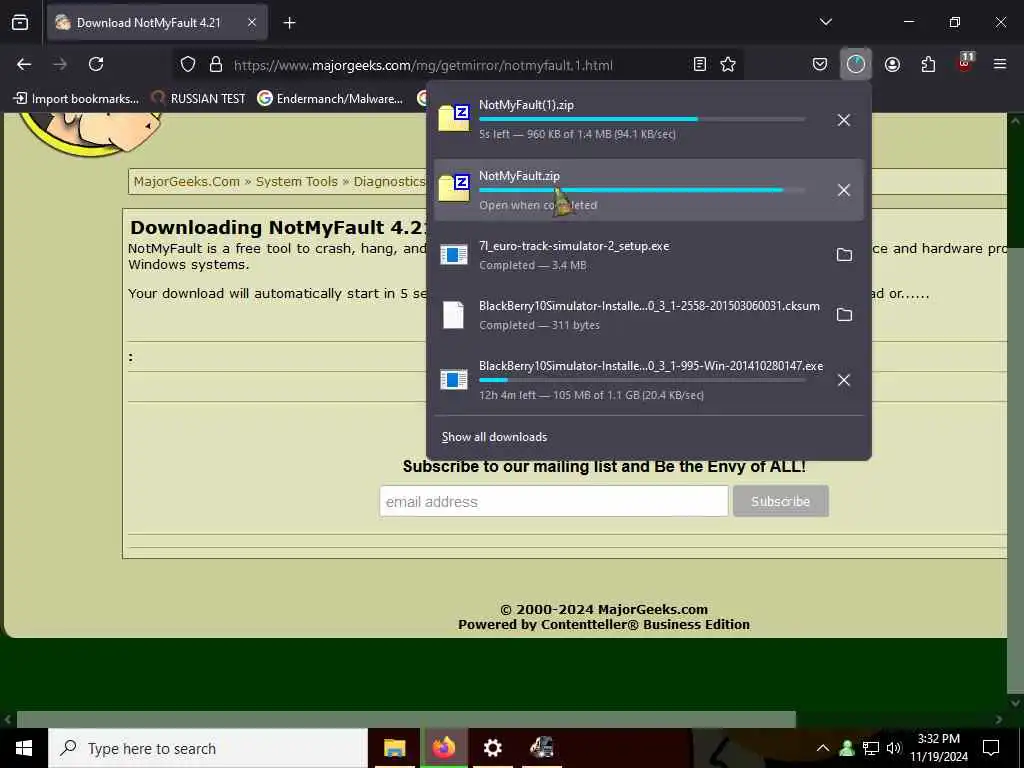Open the Save to Pocket icon
This screenshot has width=1024, height=768.
tap(820, 64)
